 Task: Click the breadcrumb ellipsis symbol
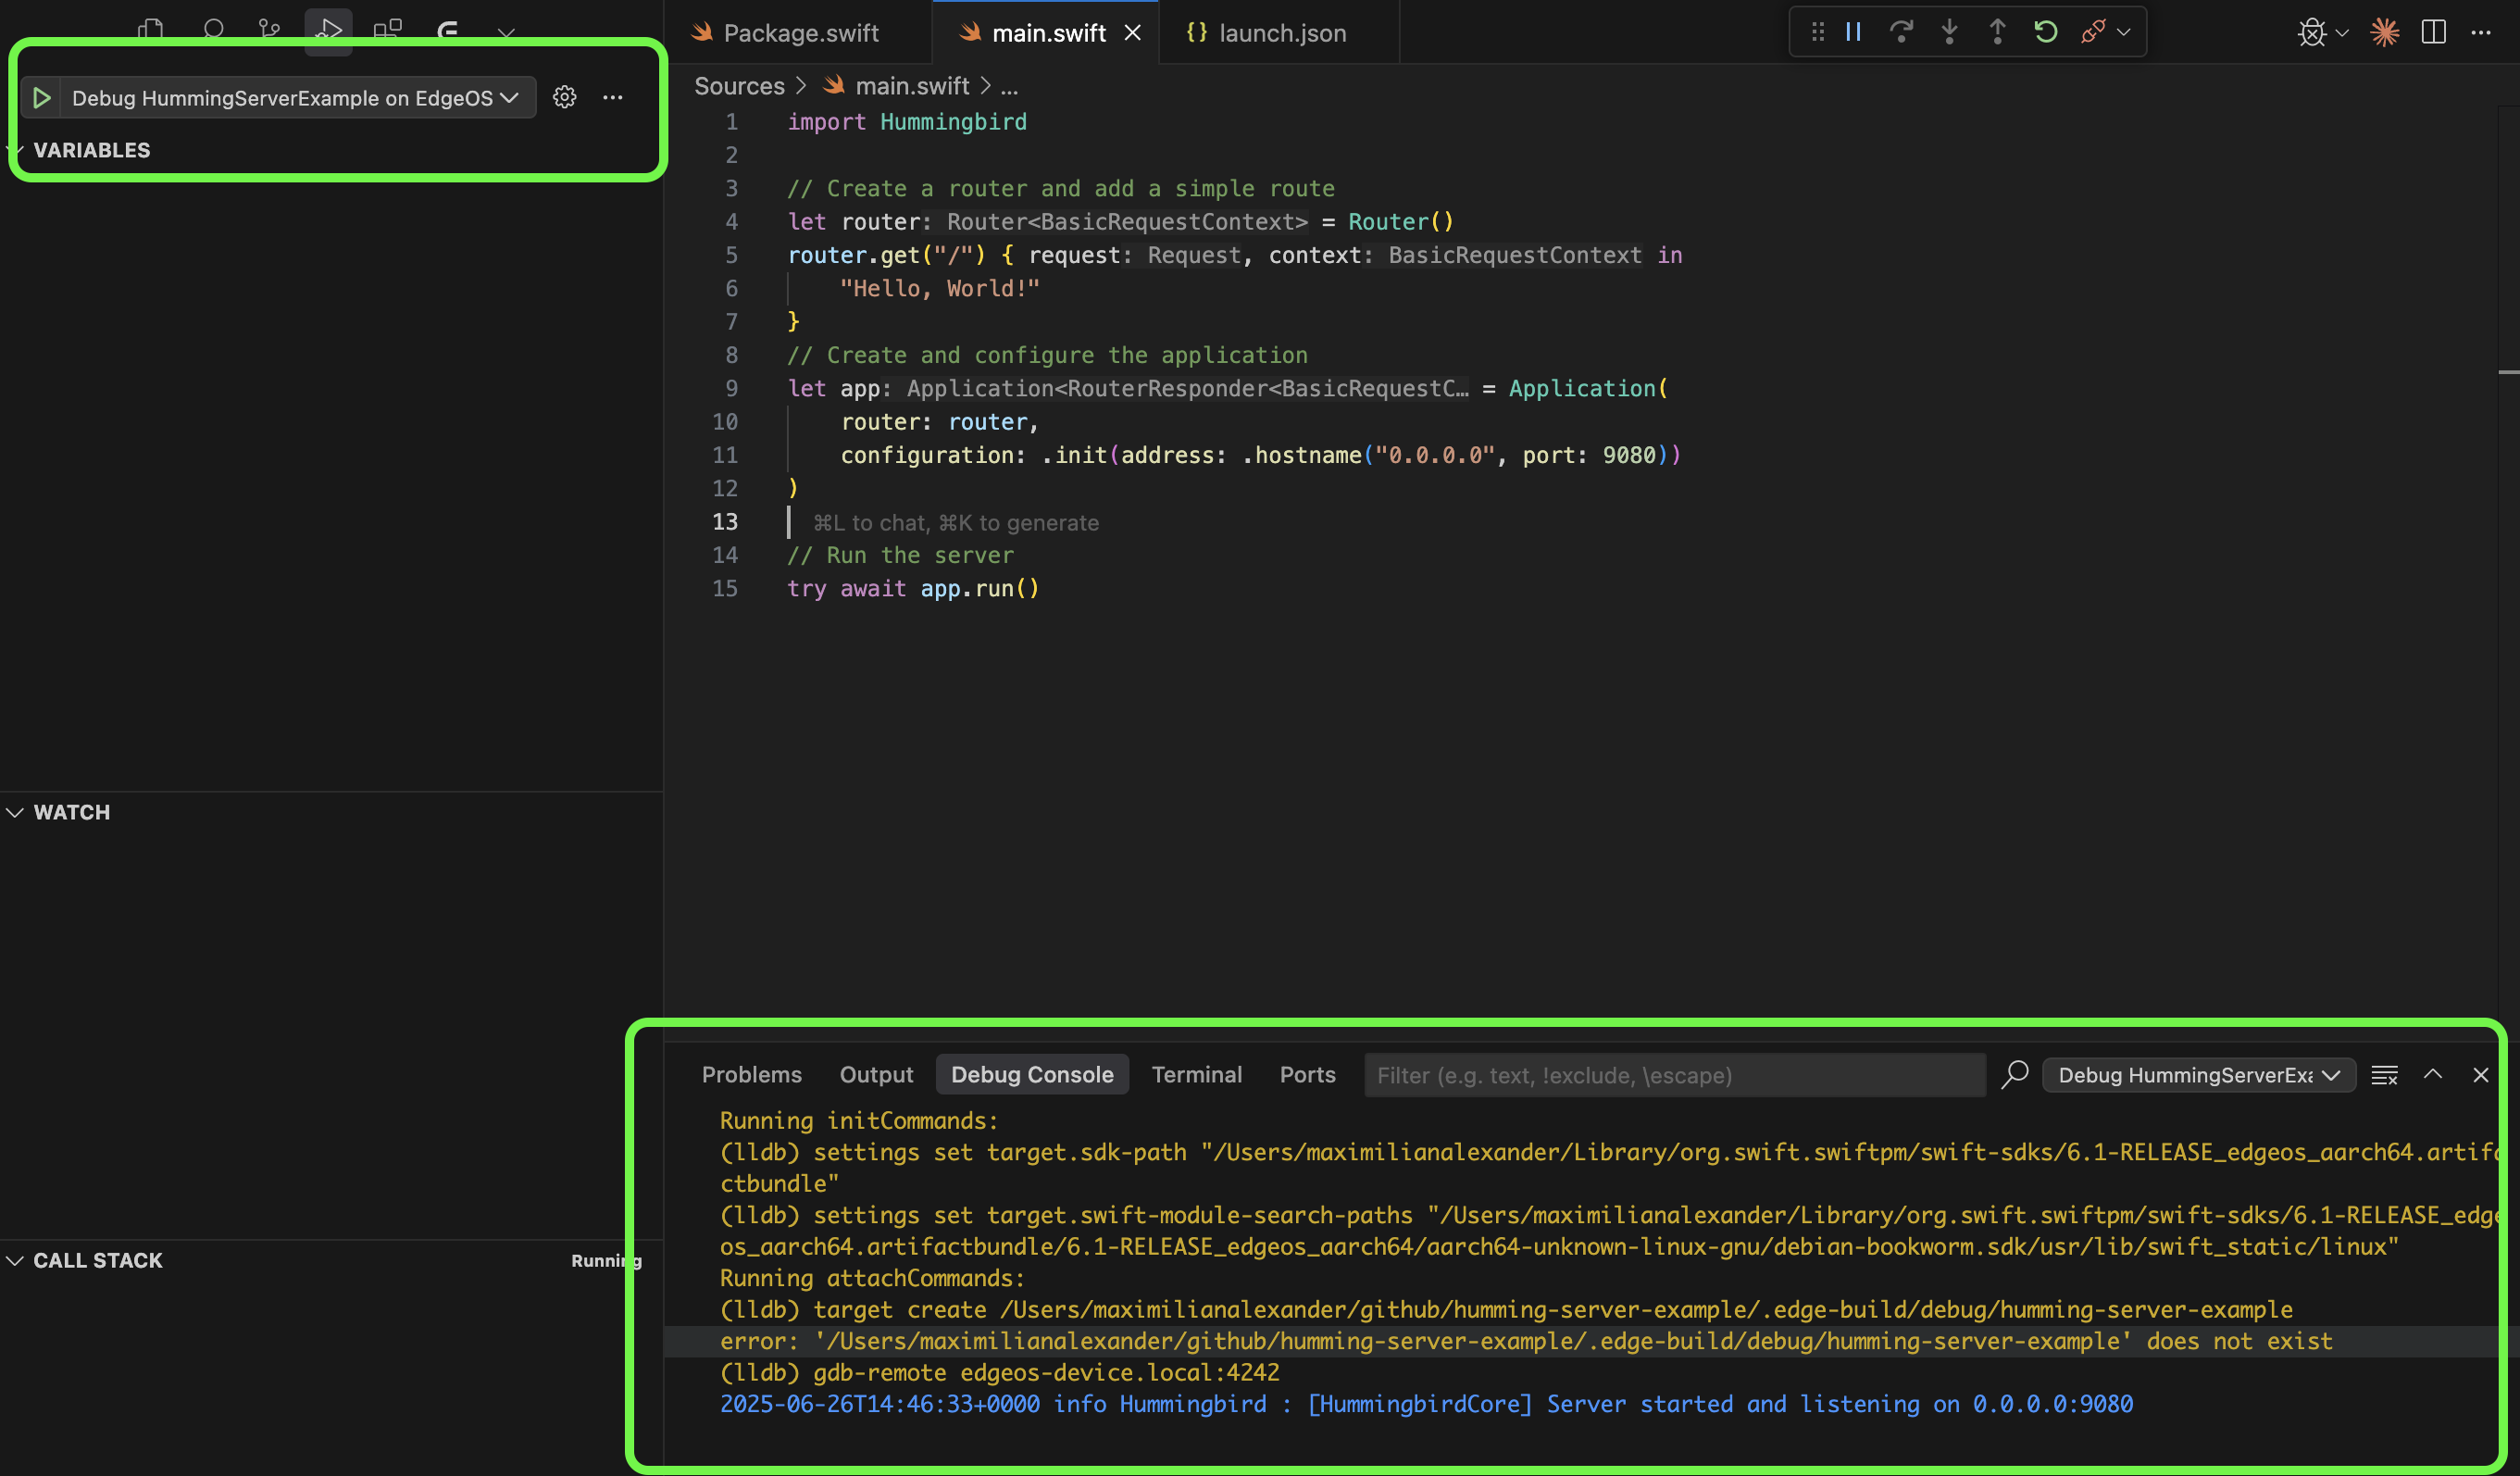point(1009,86)
